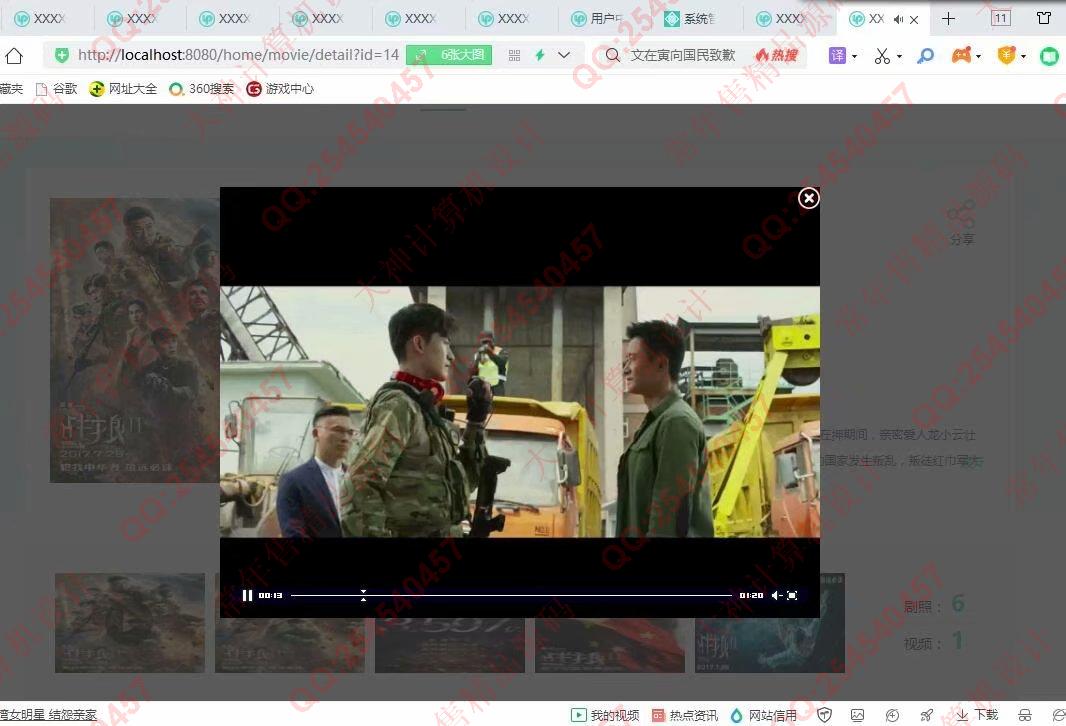Screen dimensions: 1066x726
Task: Expand the translate tool dropdown arrow
Action: tap(855, 56)
